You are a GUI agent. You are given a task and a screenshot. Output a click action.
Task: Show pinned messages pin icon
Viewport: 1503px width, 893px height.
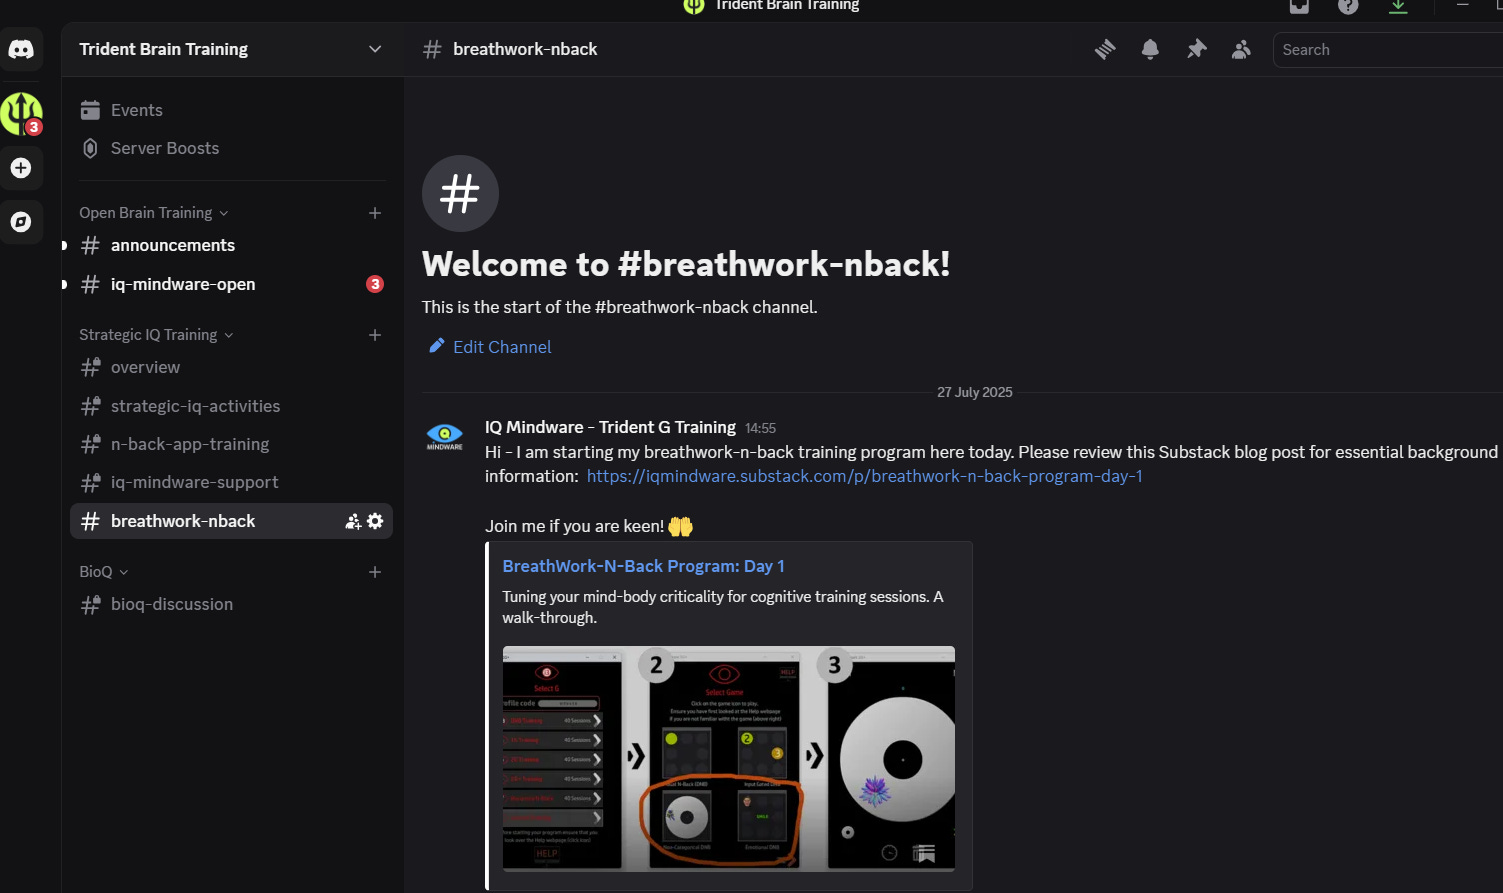1196,49
